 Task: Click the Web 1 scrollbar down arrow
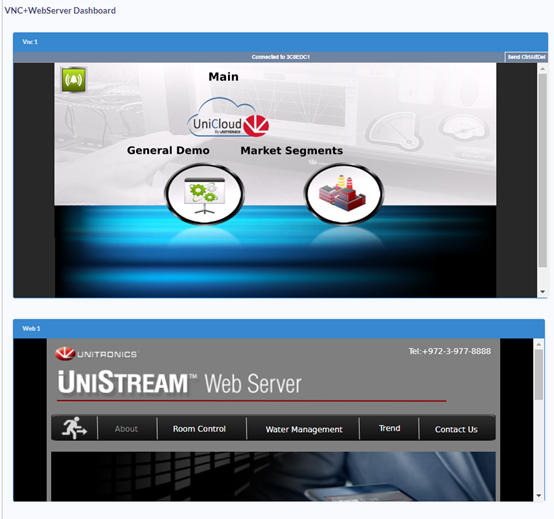(x=538, y=496)
